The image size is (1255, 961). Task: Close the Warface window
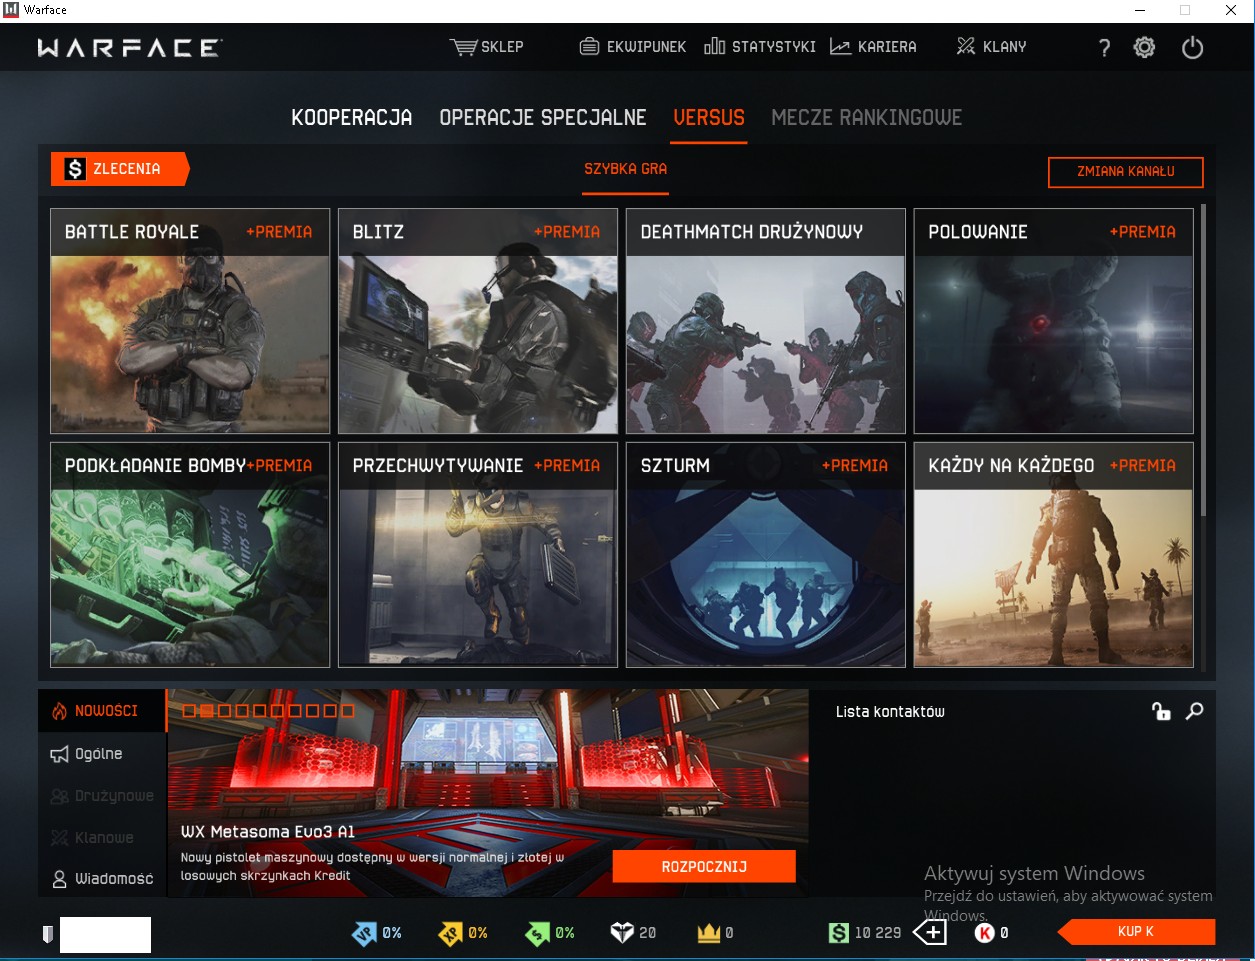point(1231,10)
